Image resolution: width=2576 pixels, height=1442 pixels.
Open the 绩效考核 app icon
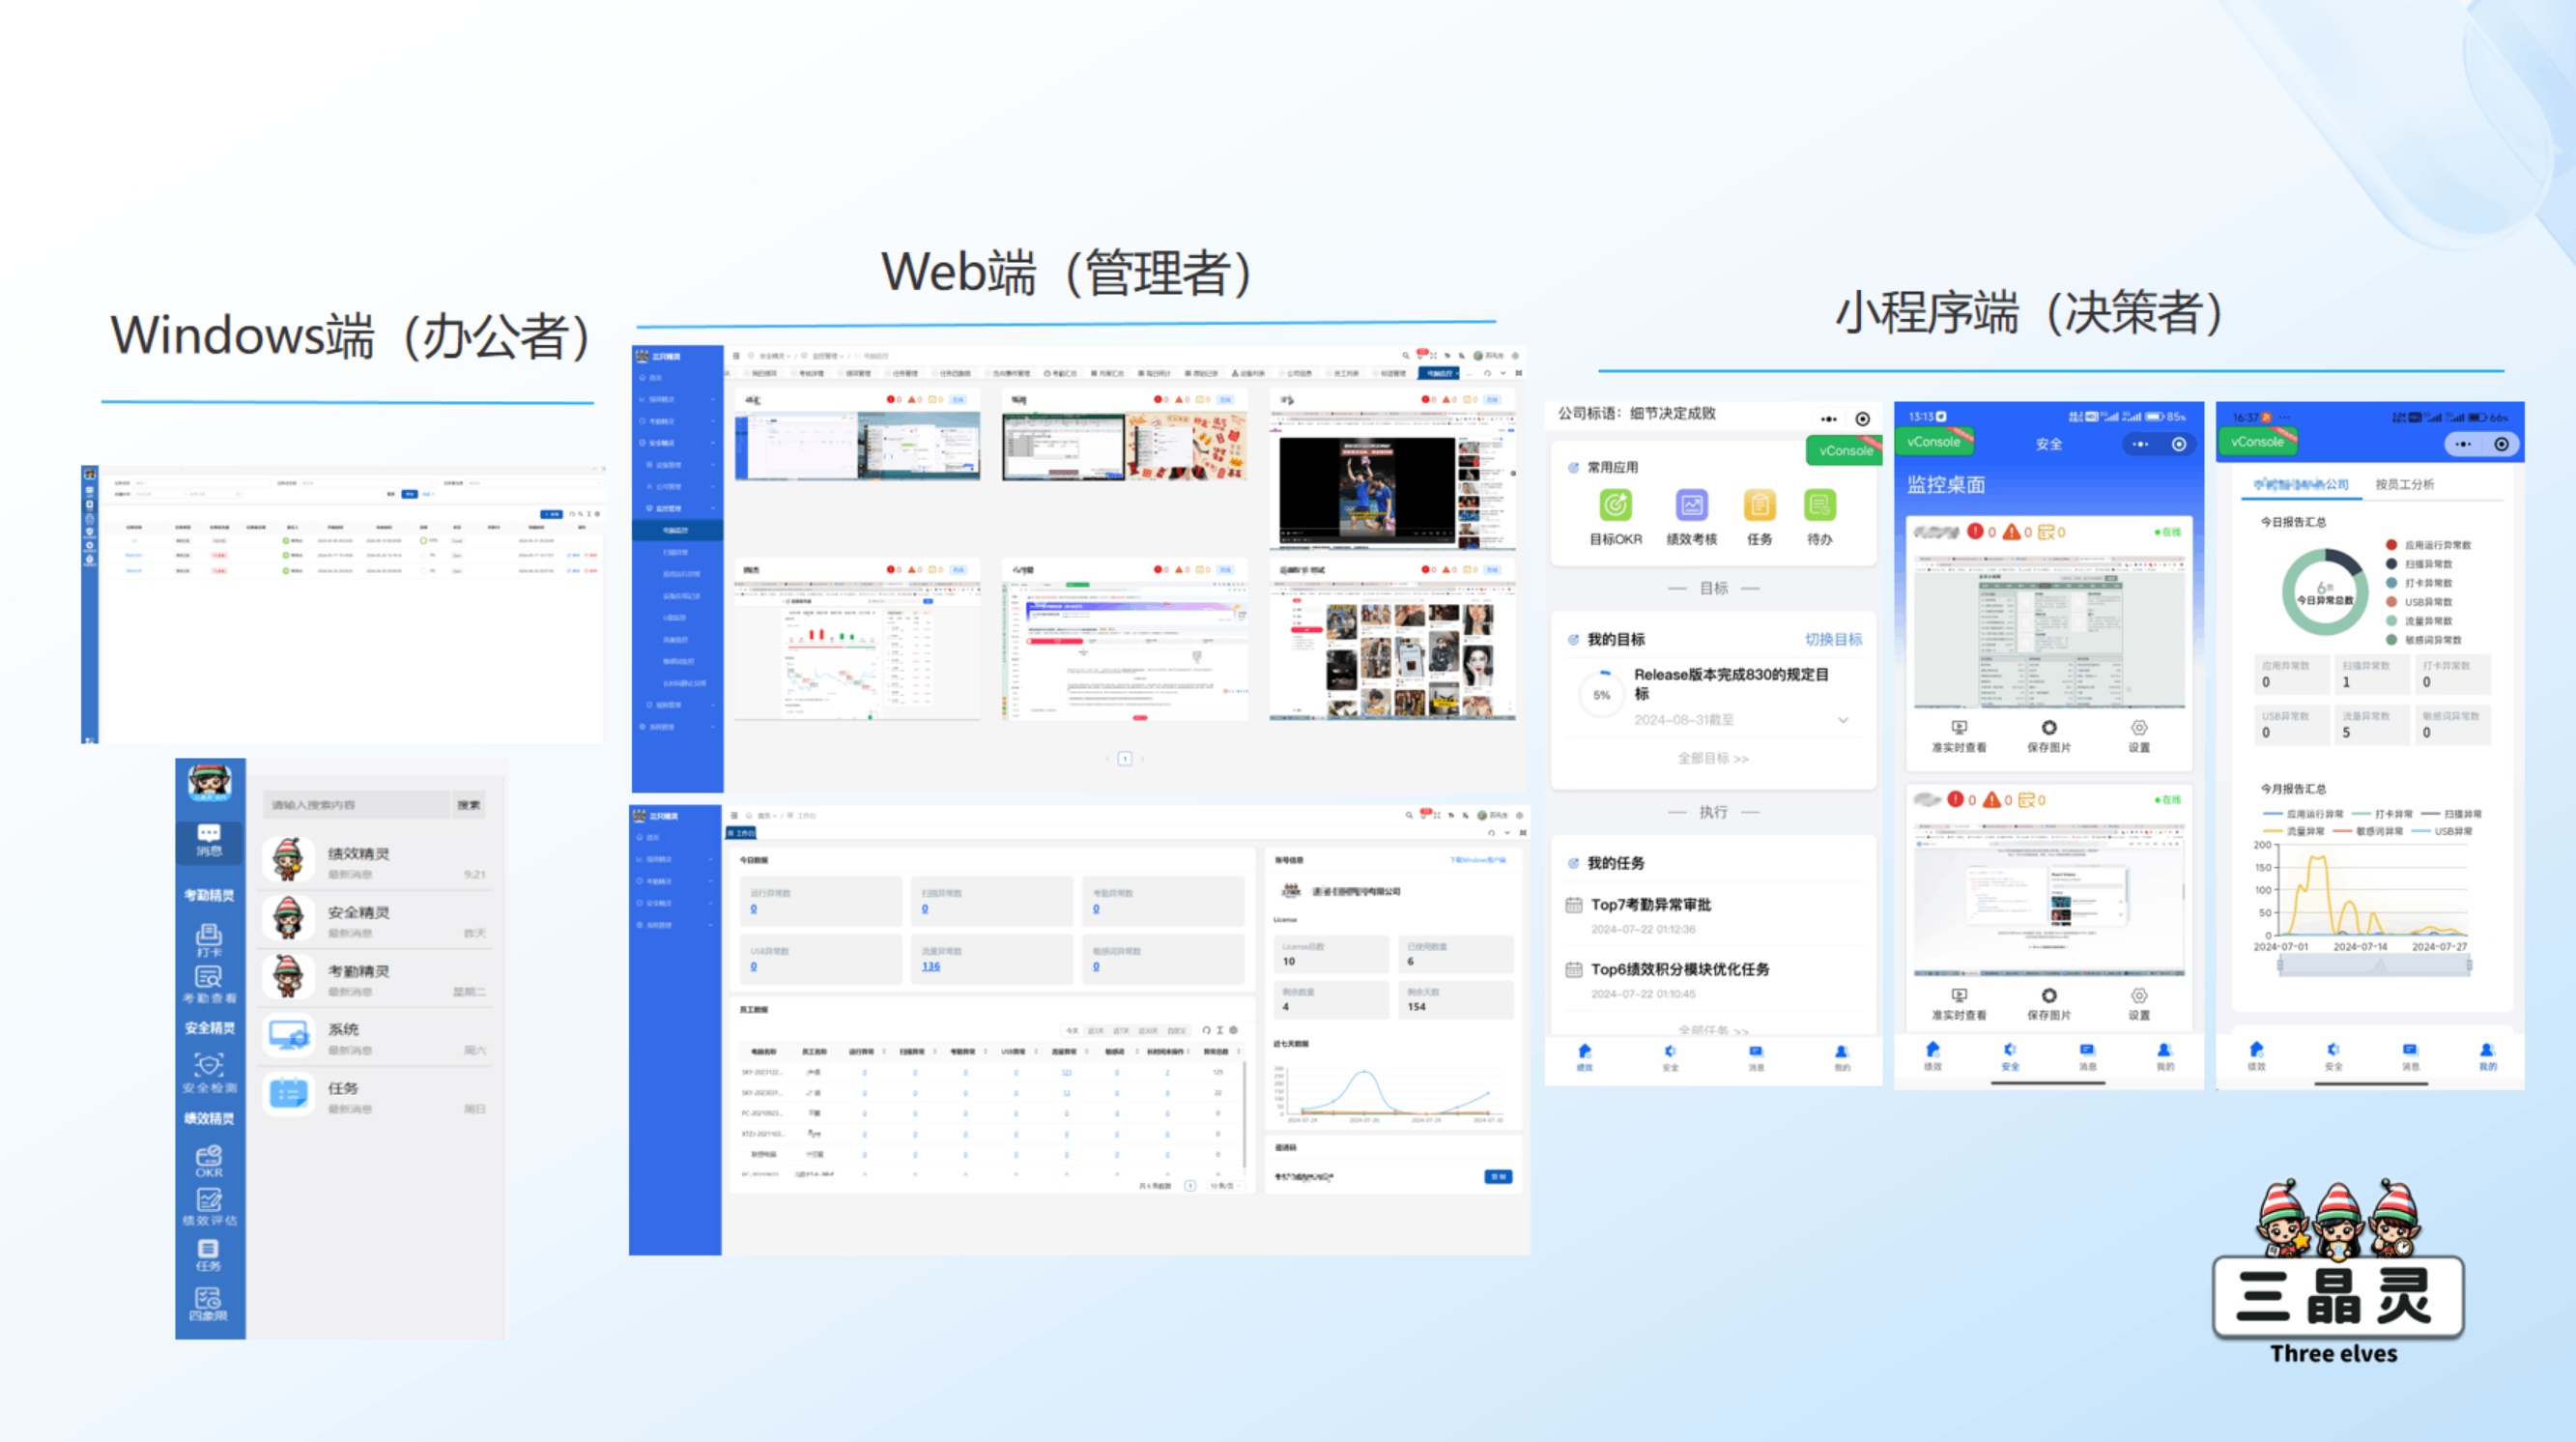tap(1691, 506)
